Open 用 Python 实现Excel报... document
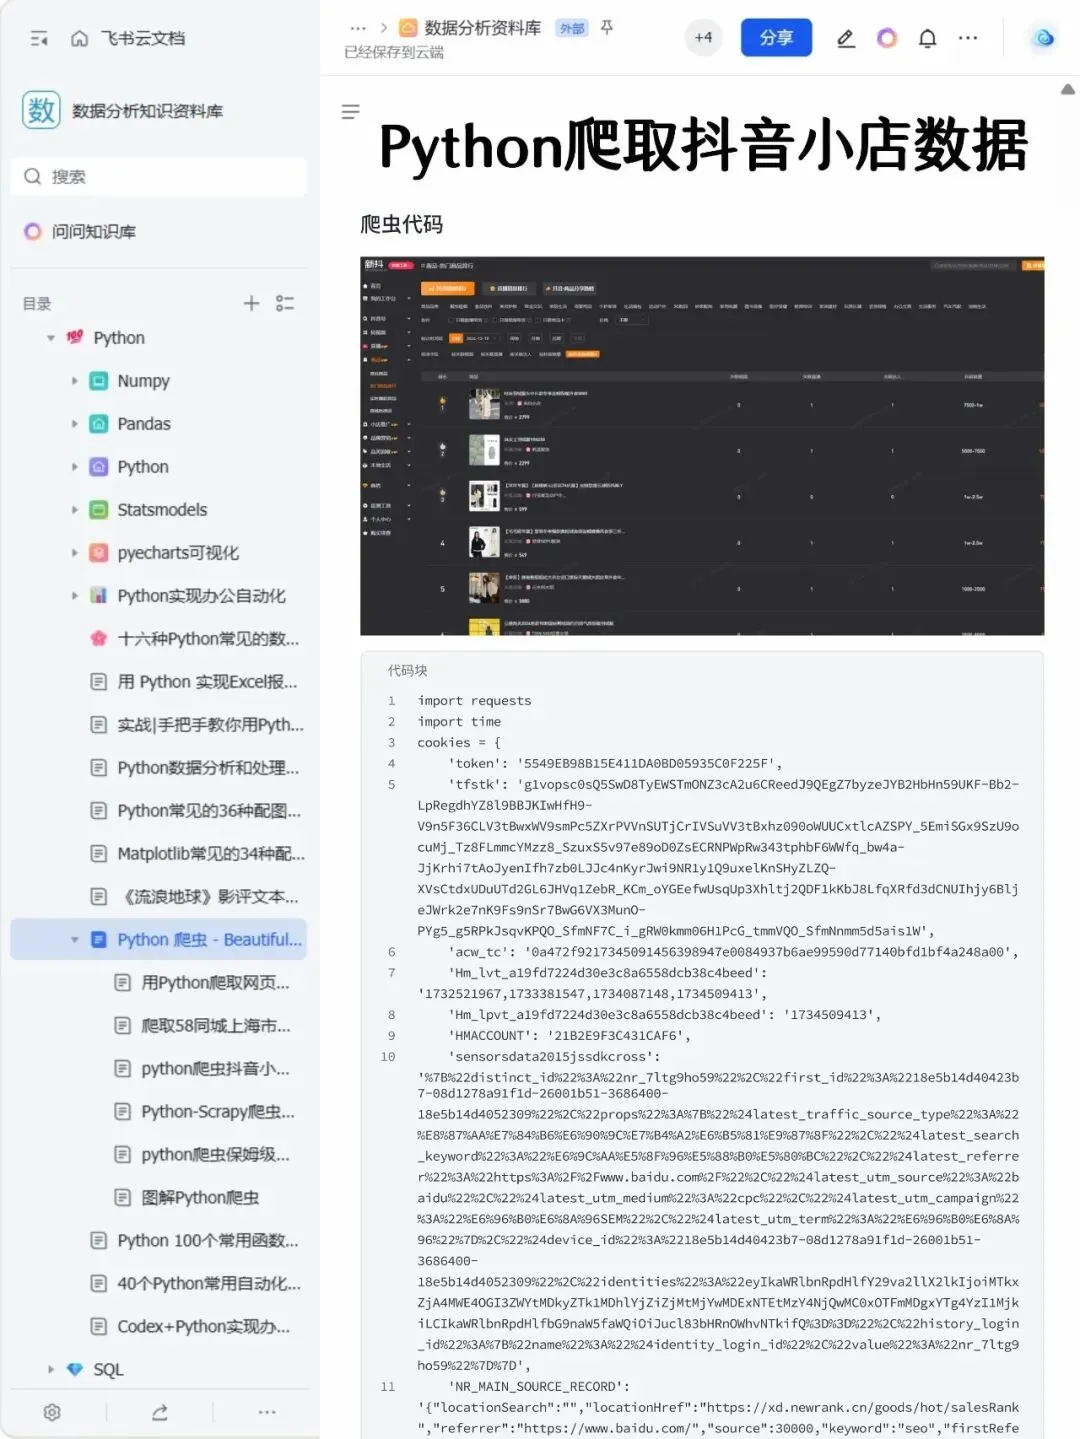 pos(207,682)
